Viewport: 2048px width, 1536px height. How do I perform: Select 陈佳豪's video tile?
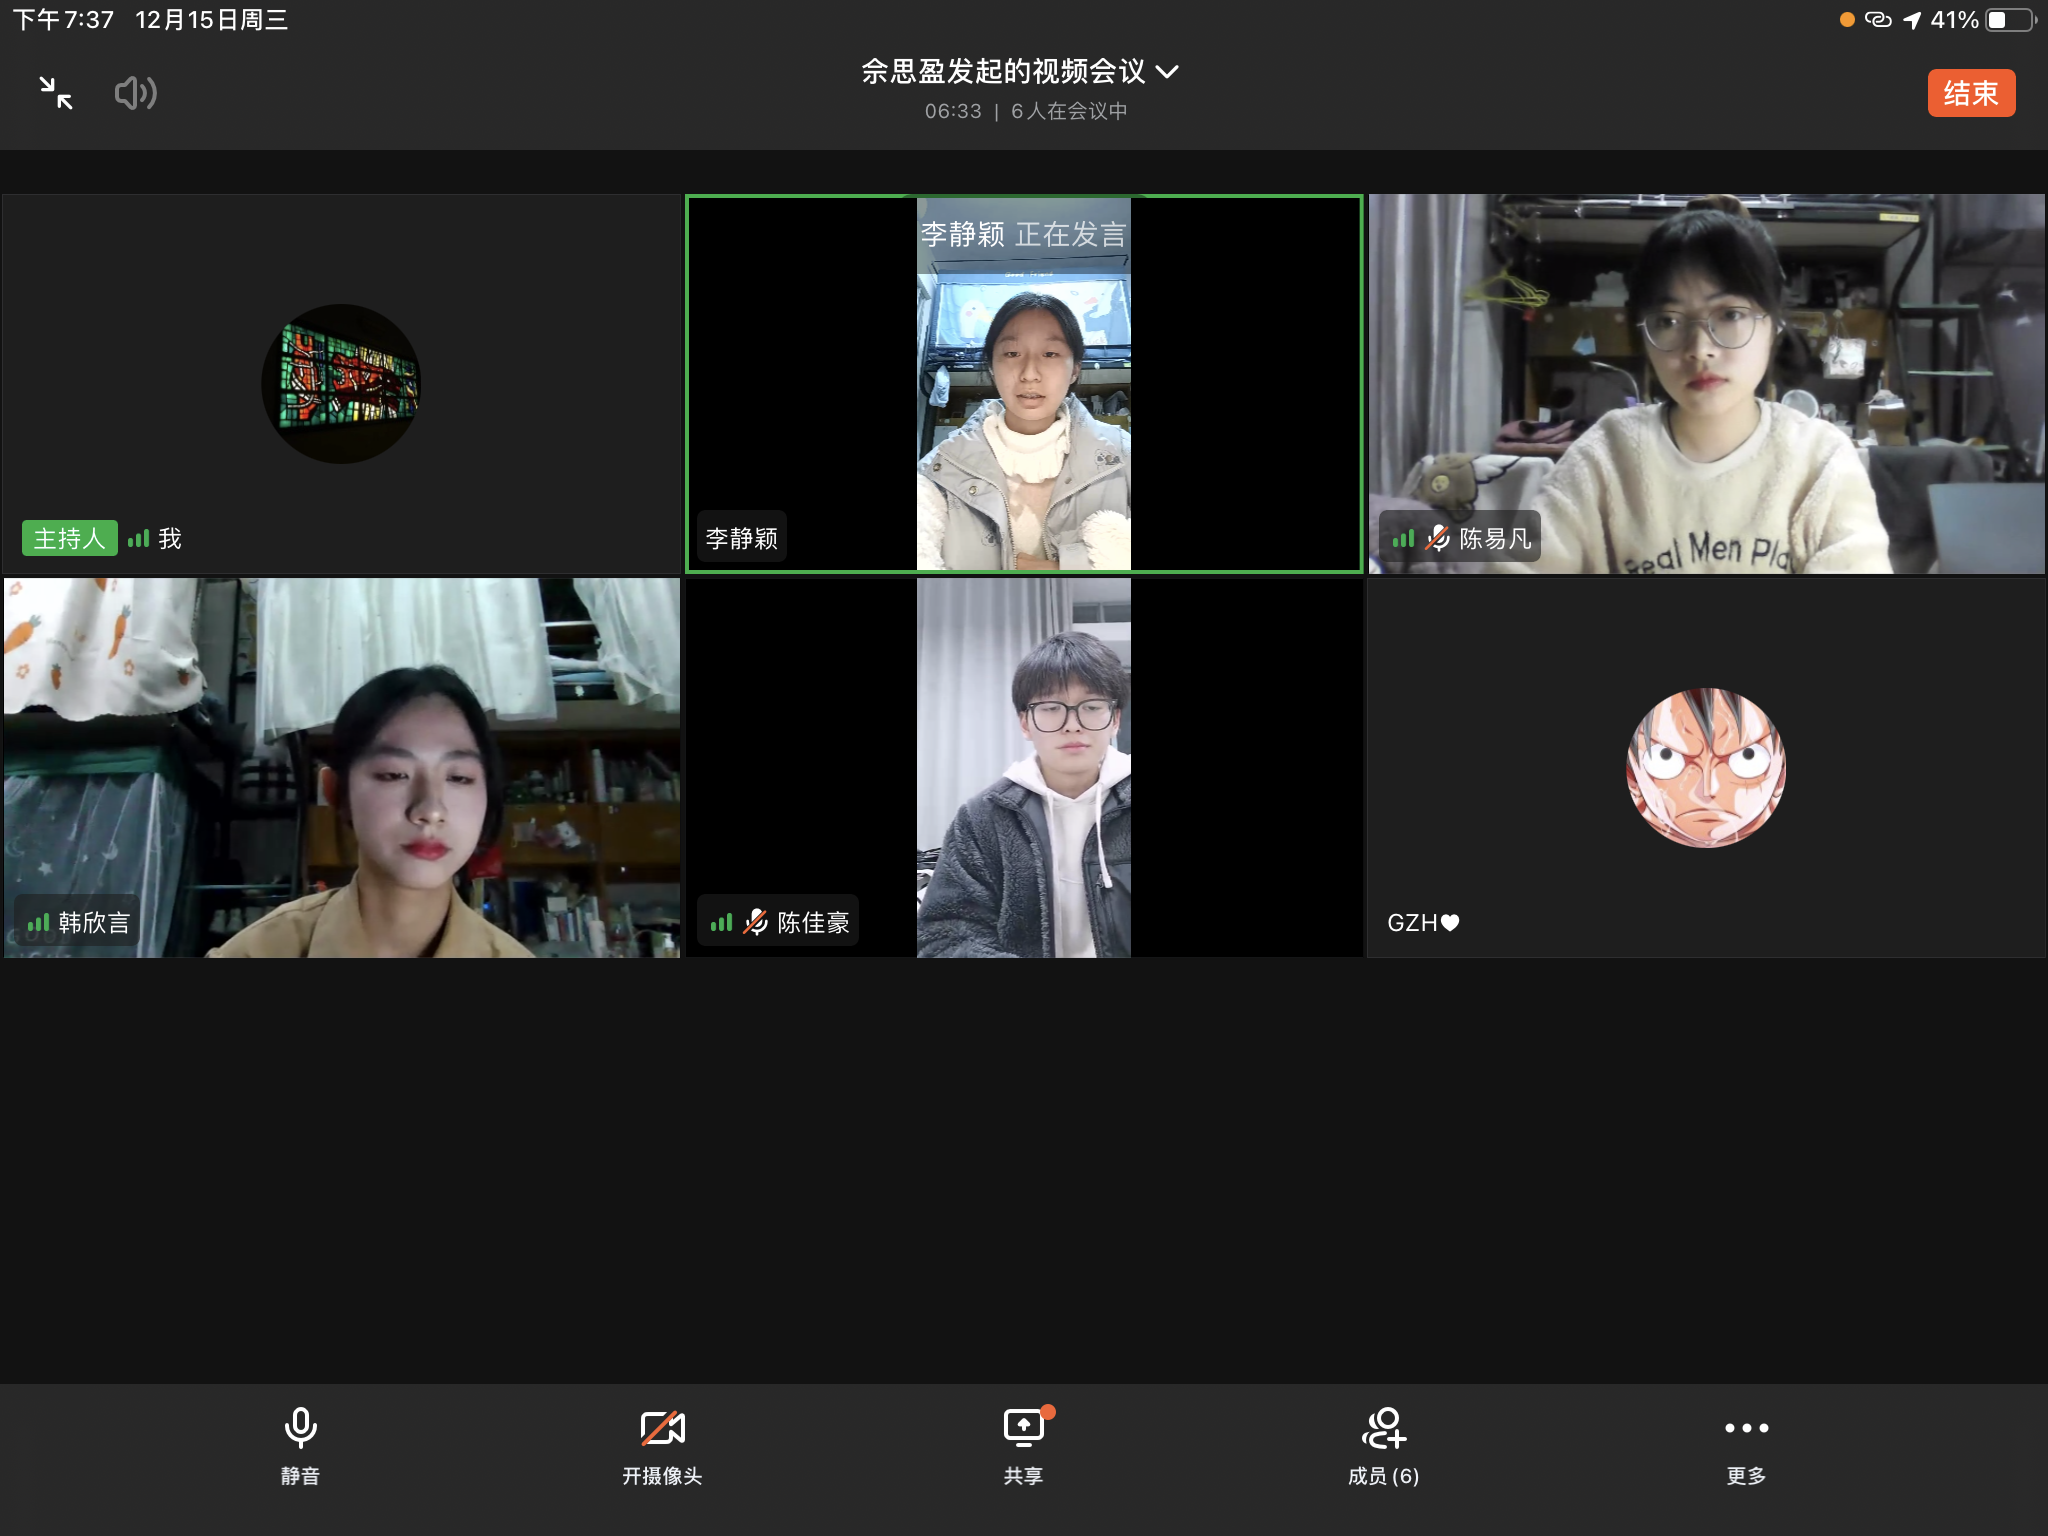pyautogui.click(x=1024, y=768)
